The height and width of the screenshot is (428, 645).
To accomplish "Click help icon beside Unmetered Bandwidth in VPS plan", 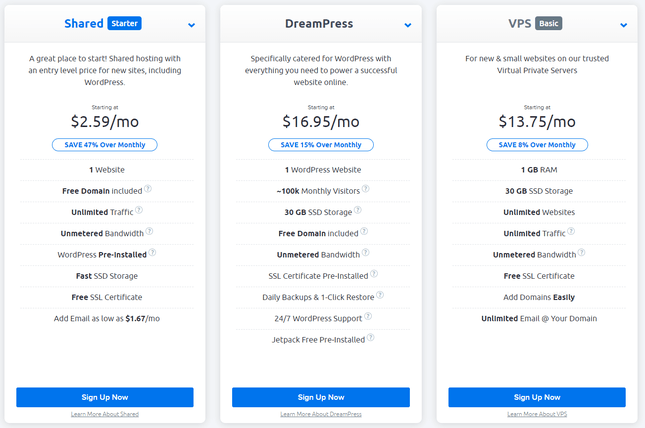I will point(581,252).
